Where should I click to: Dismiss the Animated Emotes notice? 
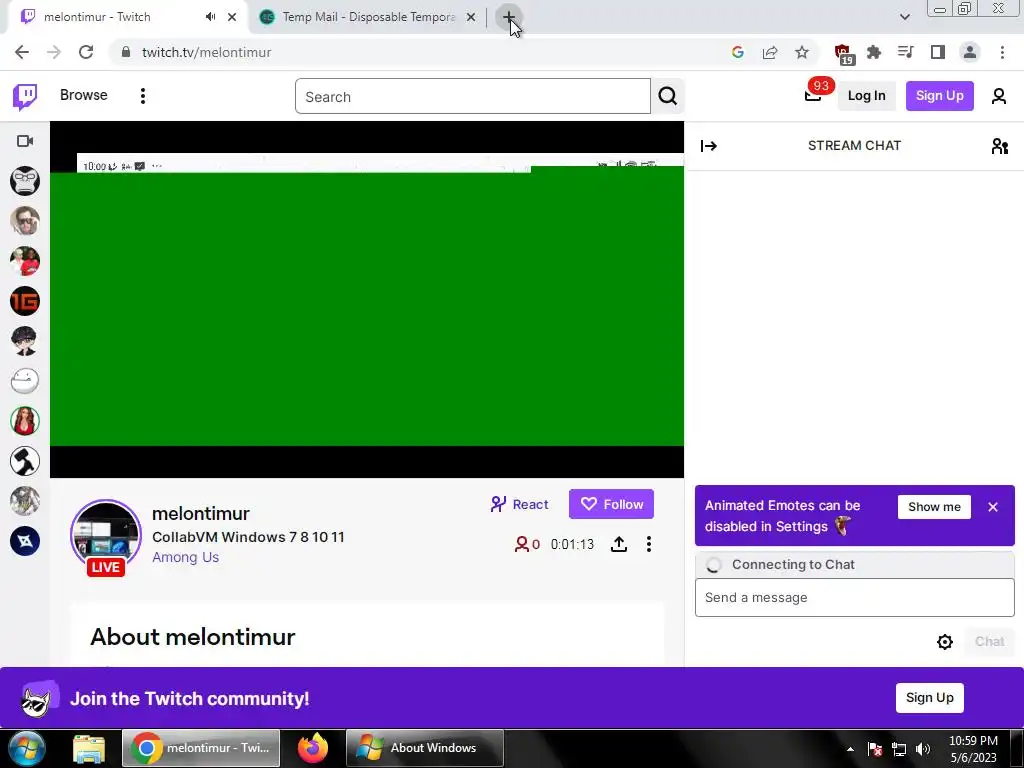[993, 507]
